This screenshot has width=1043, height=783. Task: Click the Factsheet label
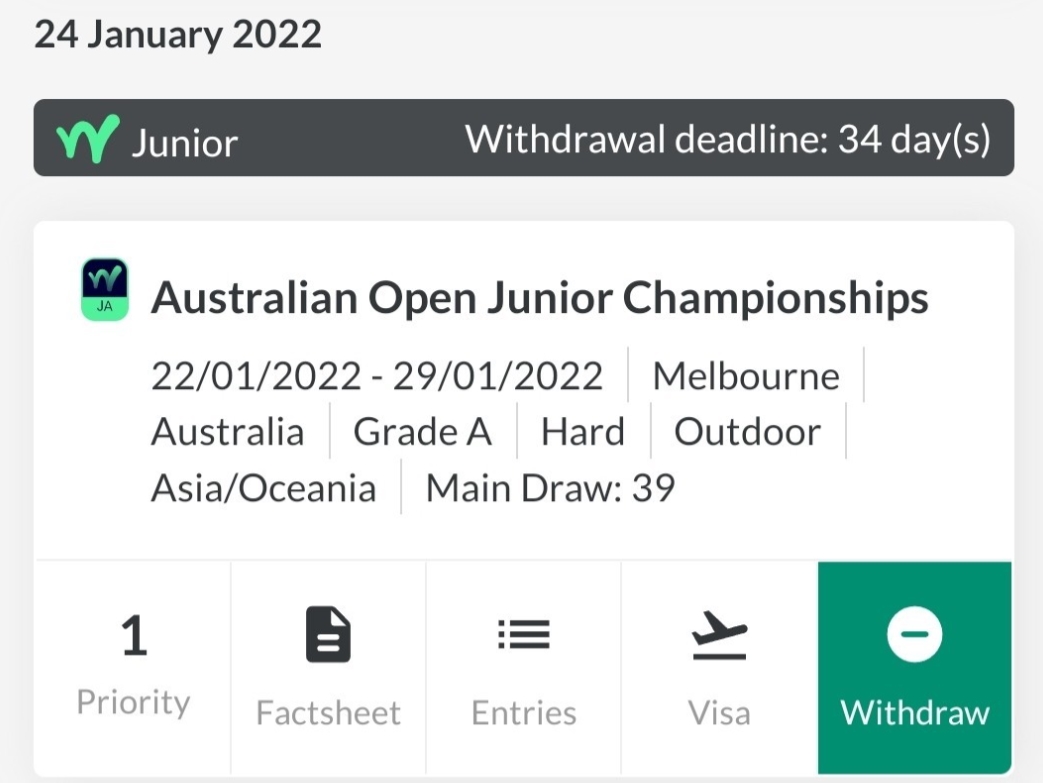[329, 712]
